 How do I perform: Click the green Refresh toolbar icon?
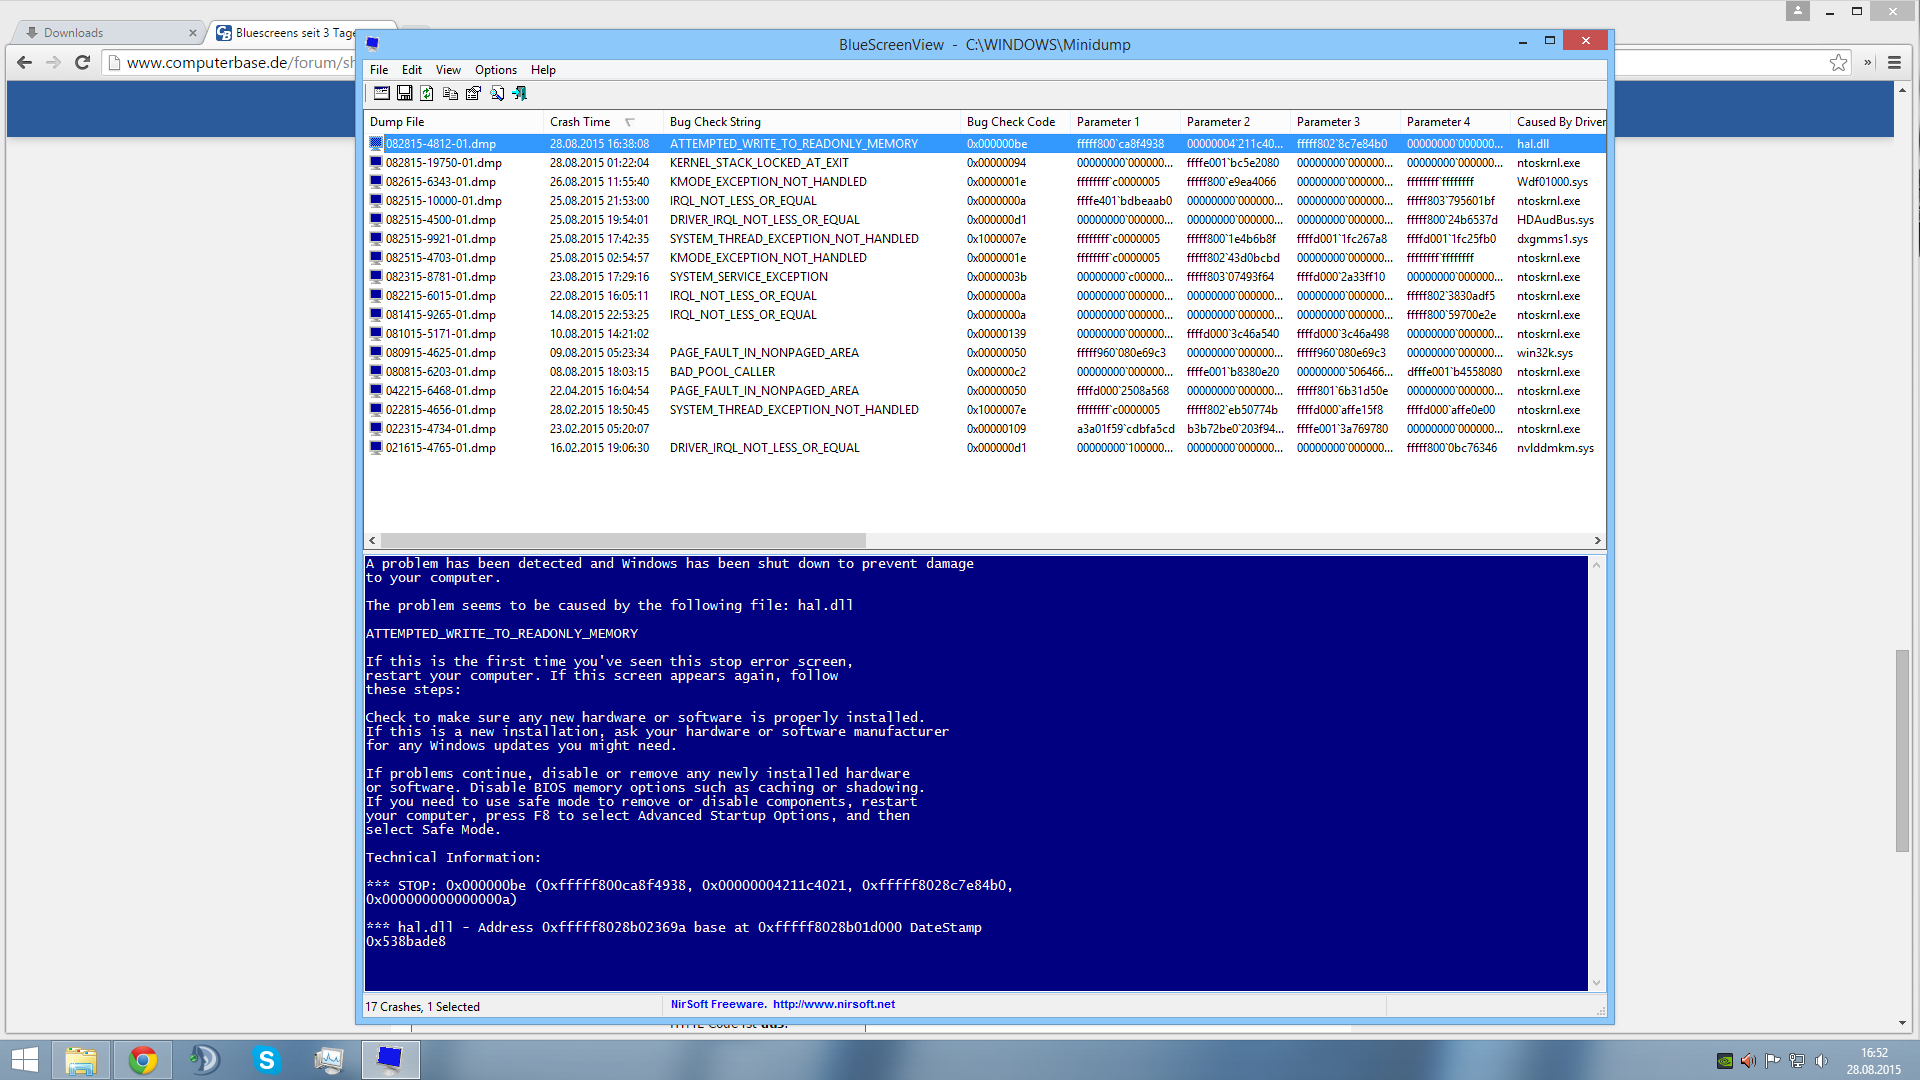pyautogui.click(x=427, y=93)
